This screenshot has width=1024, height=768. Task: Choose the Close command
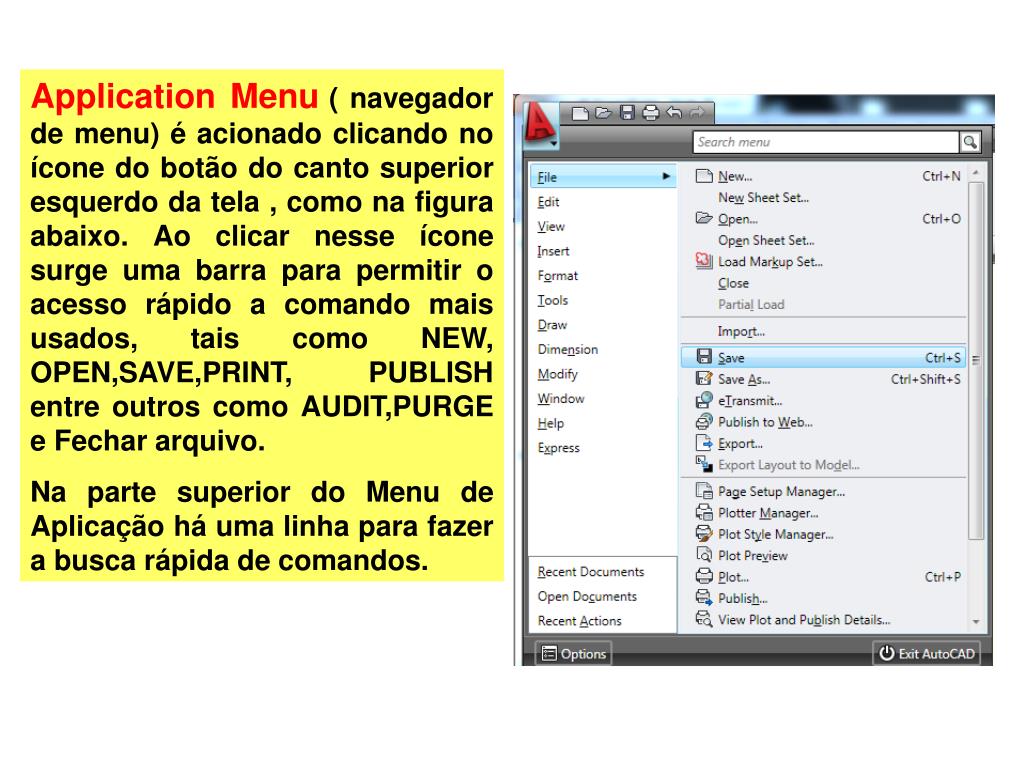(x=733, y=283)
